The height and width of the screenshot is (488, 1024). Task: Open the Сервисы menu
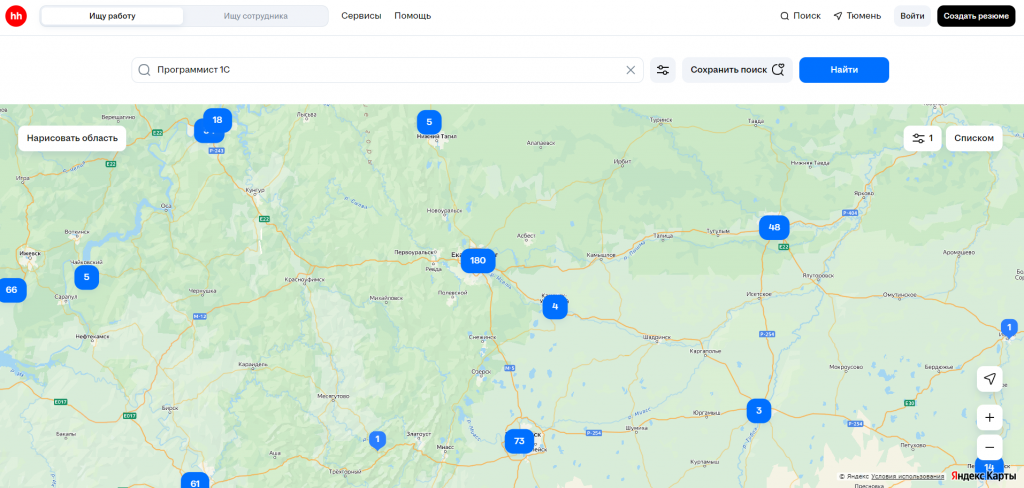pyautogui.click(x=361, y=16)
